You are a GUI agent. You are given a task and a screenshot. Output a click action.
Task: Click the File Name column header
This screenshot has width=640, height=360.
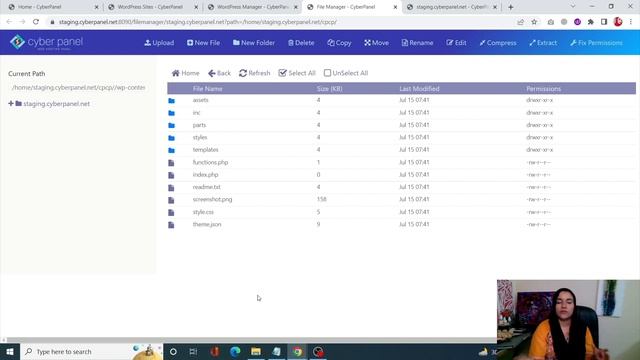[207, 89]
